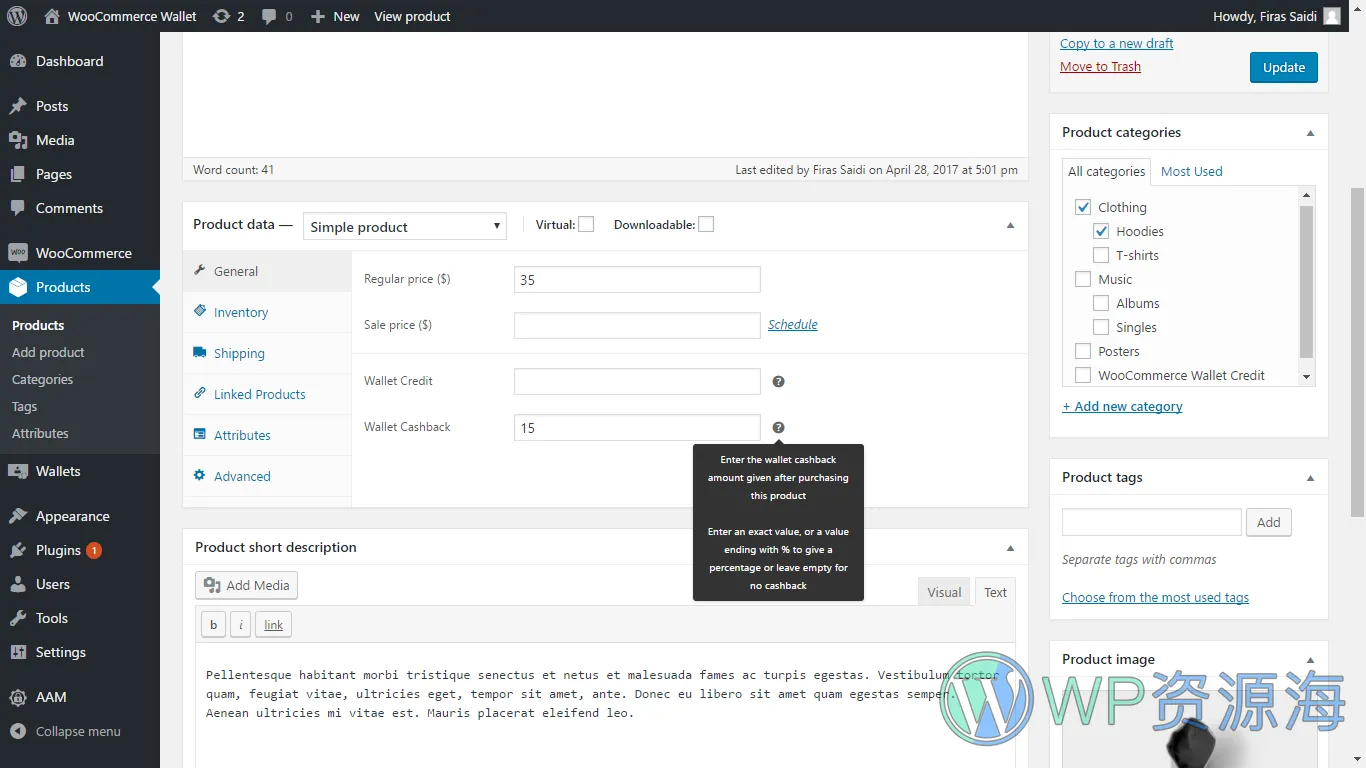This screenshot has width=1366, height=768.
Task: Open the WordPress logo menu
Action: 17,16
